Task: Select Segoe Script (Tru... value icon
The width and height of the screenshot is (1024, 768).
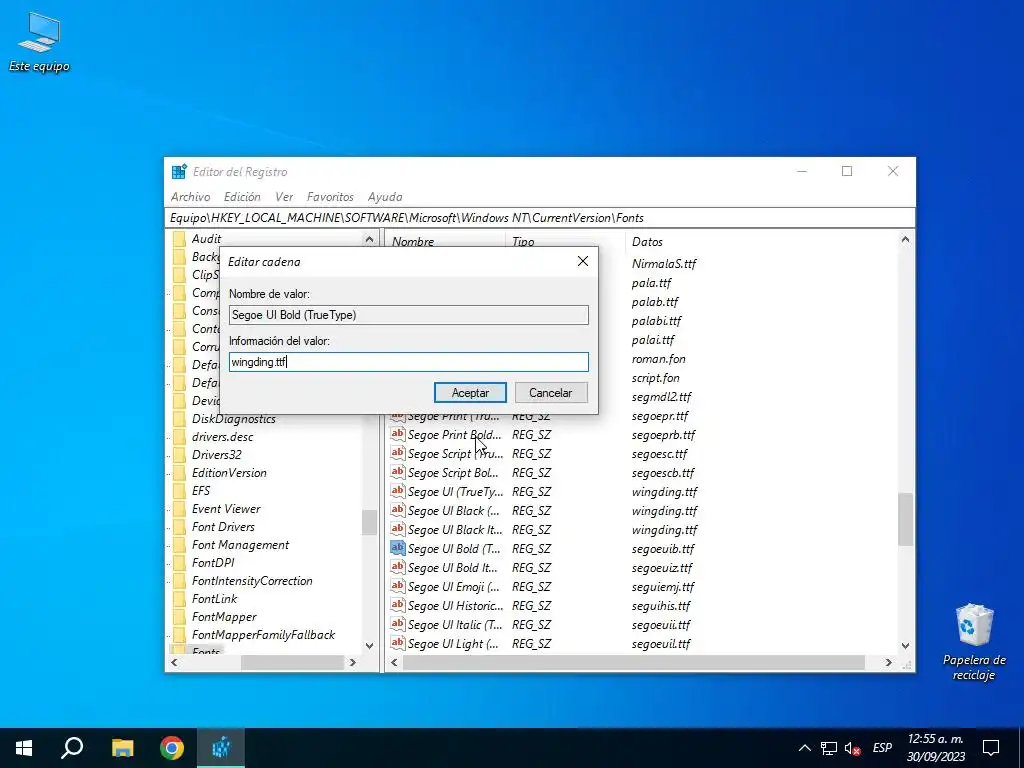Action: tap(397, 453)
